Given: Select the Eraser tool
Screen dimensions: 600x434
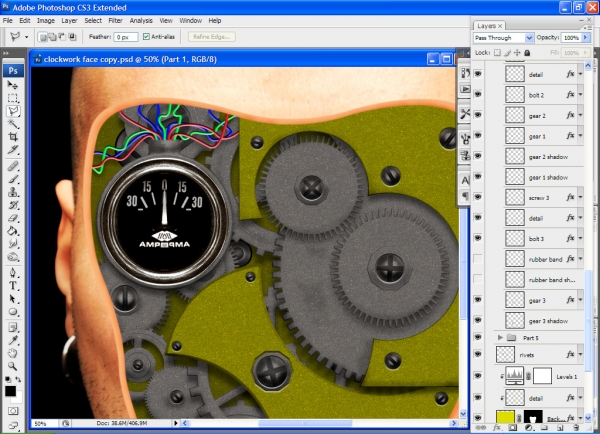Looking at the screenshot, I should tap(13, 218).
